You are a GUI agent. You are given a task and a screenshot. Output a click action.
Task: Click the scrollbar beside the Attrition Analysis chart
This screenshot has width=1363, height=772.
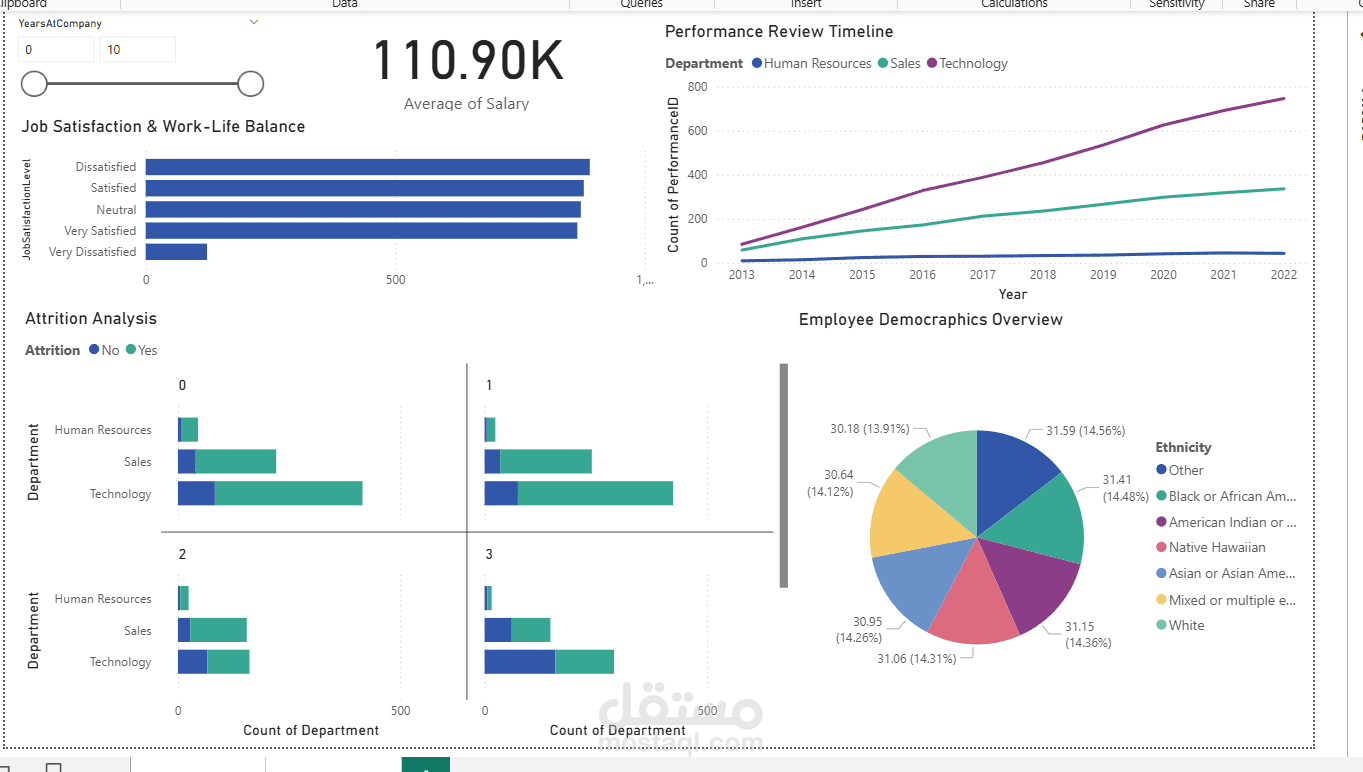782,475
